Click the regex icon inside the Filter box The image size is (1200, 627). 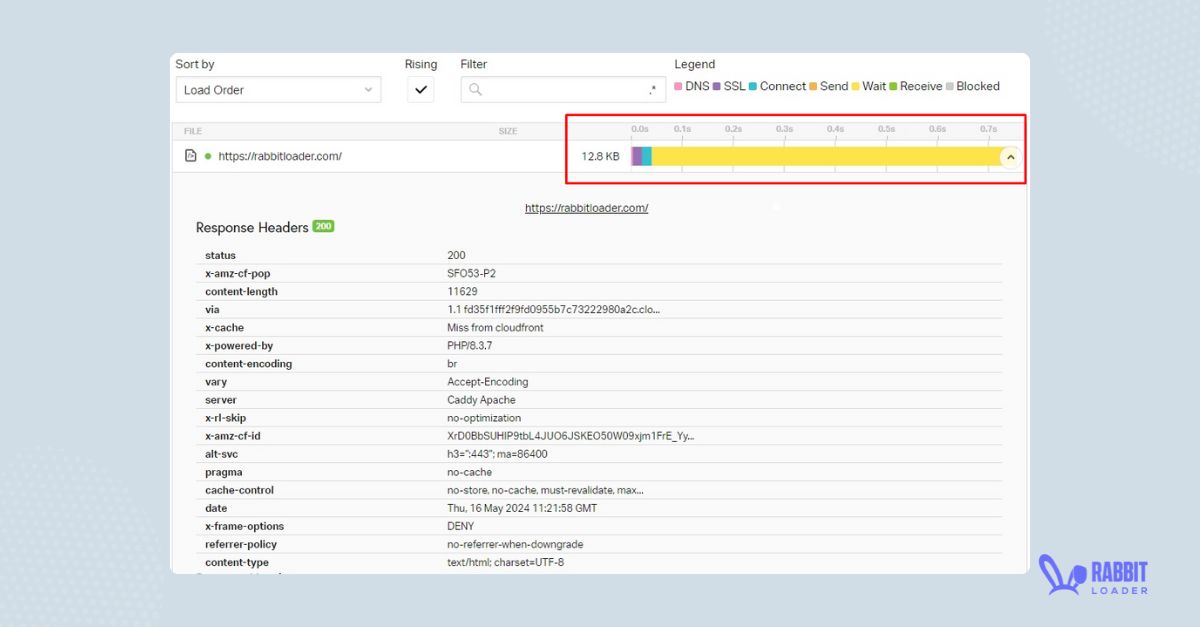point(655,88)
